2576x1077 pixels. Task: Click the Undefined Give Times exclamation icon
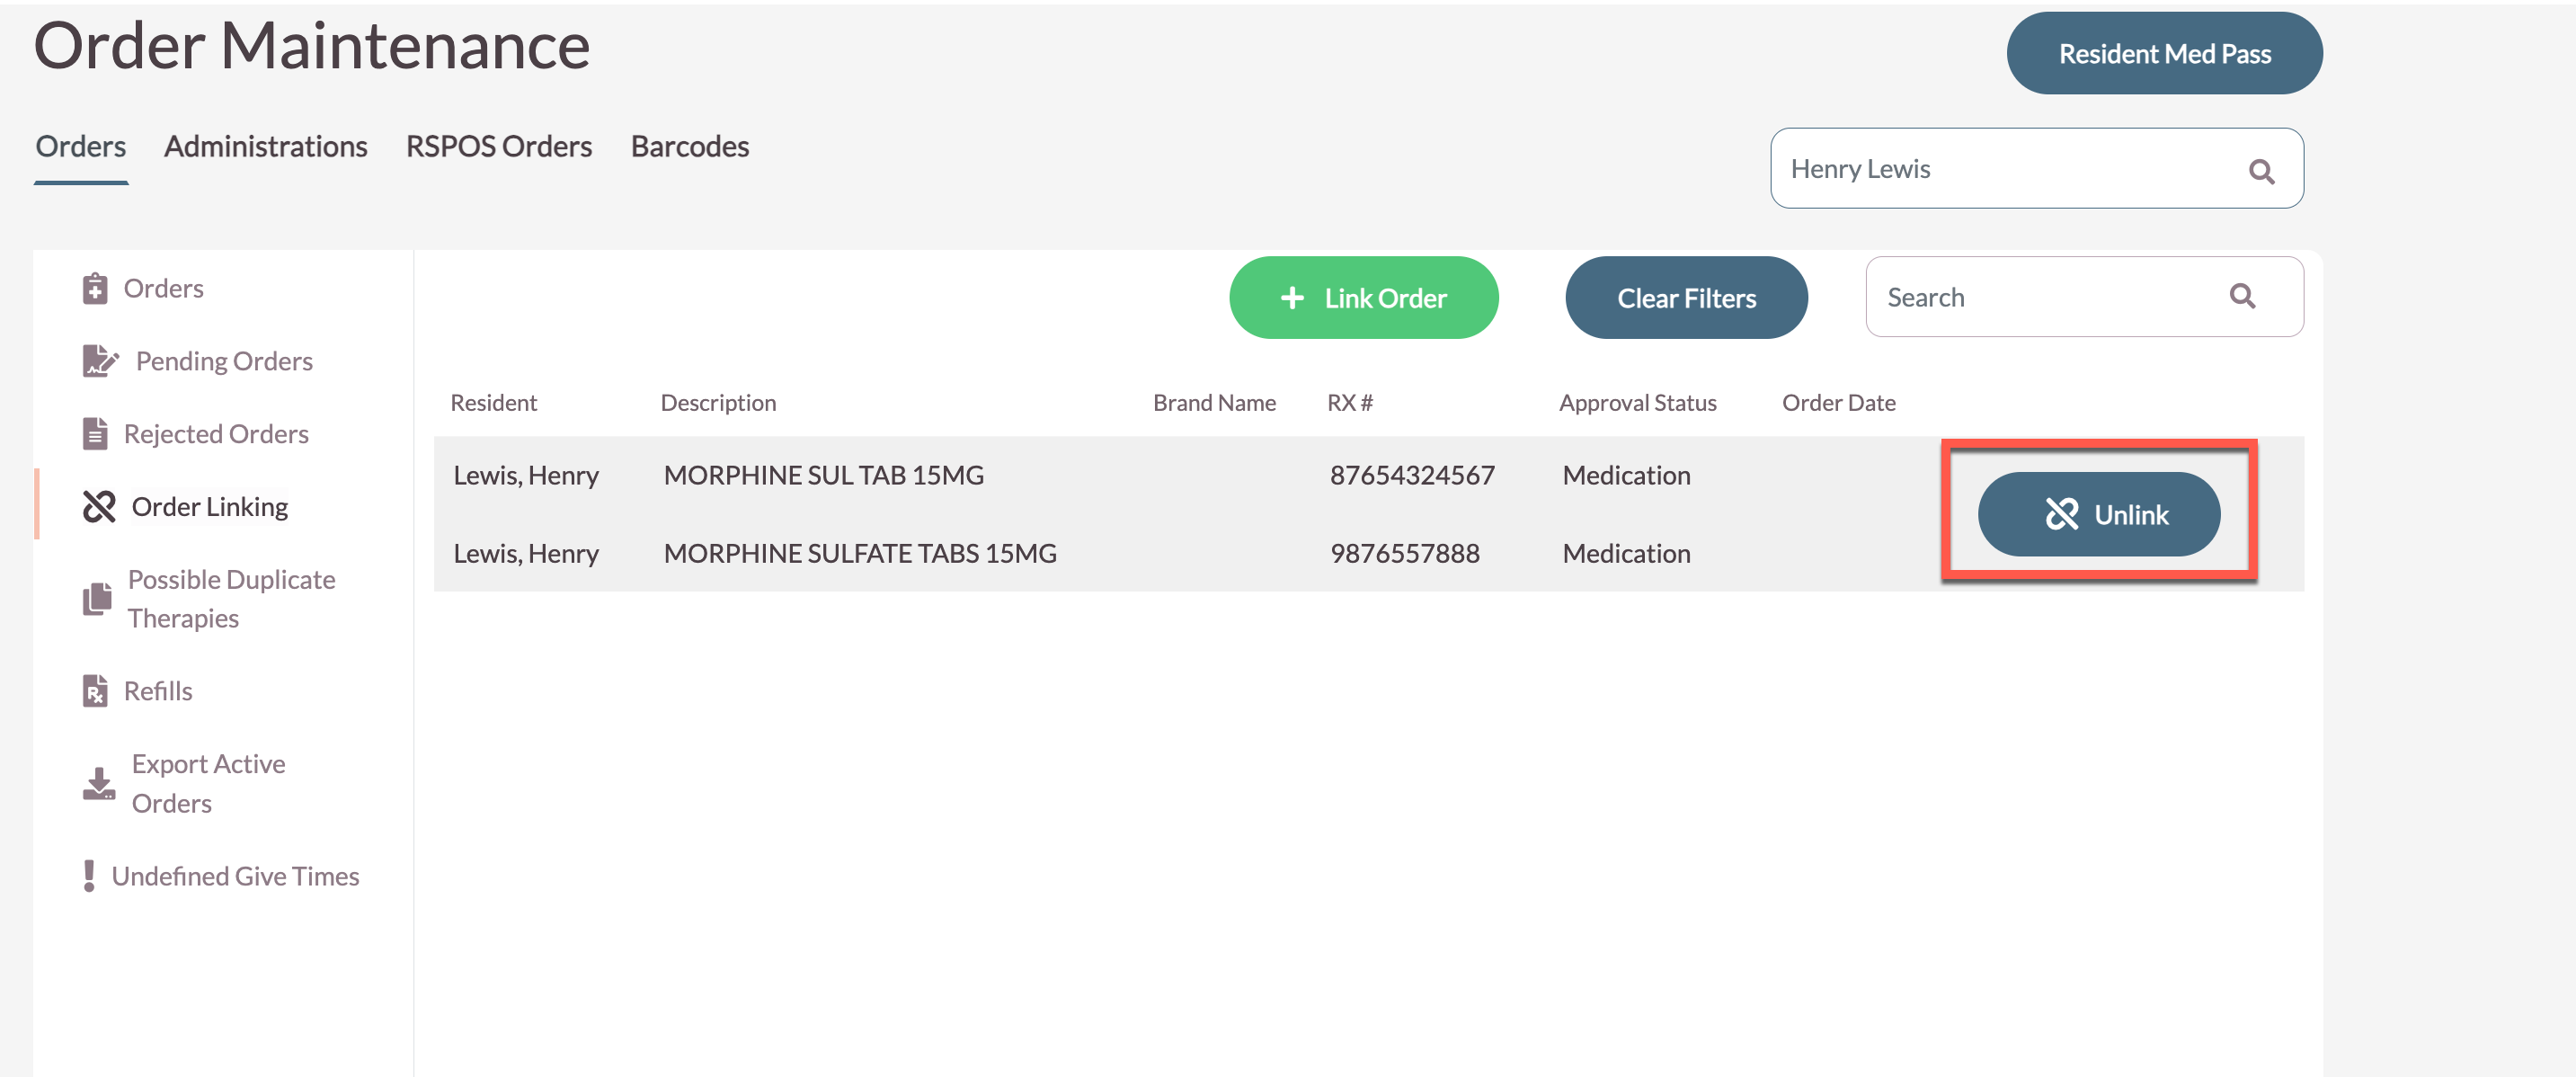pos(89,876)
